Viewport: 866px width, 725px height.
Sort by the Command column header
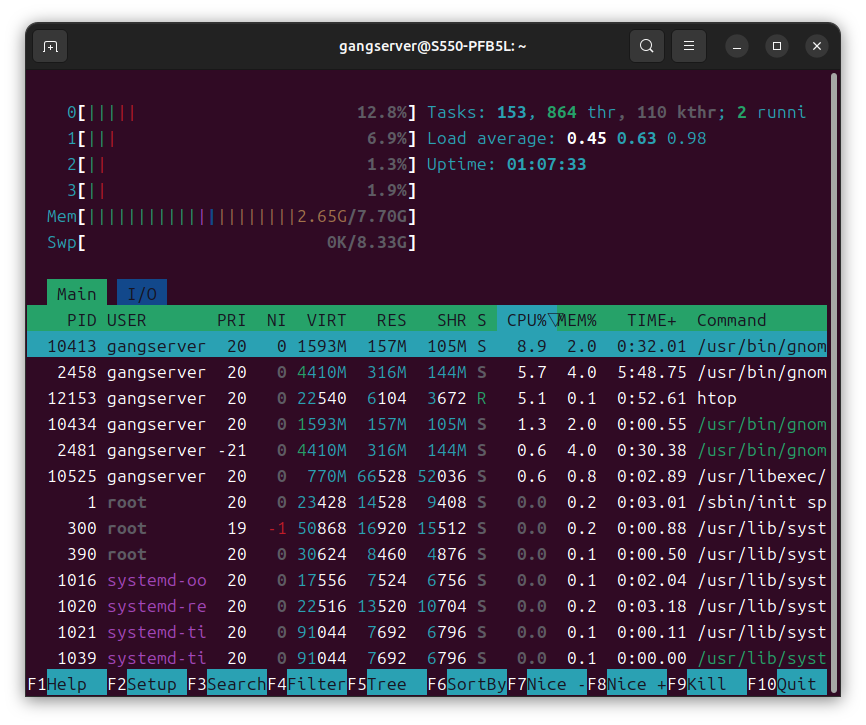[731, 320]
